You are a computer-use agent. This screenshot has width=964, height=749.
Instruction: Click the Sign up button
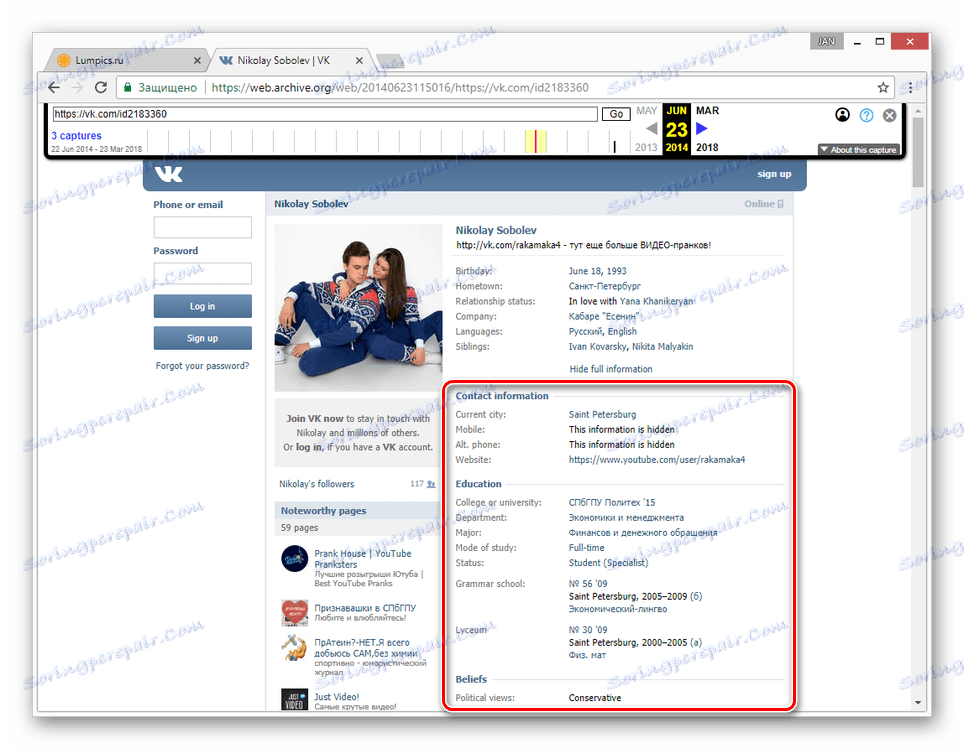[202, 338]
